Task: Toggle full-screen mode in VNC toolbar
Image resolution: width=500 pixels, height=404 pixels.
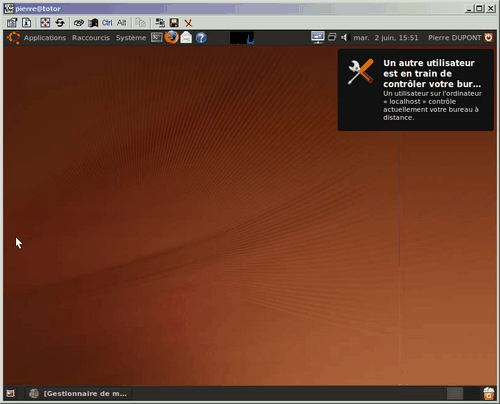Action: pyautogui.click(x=45, y=23)
